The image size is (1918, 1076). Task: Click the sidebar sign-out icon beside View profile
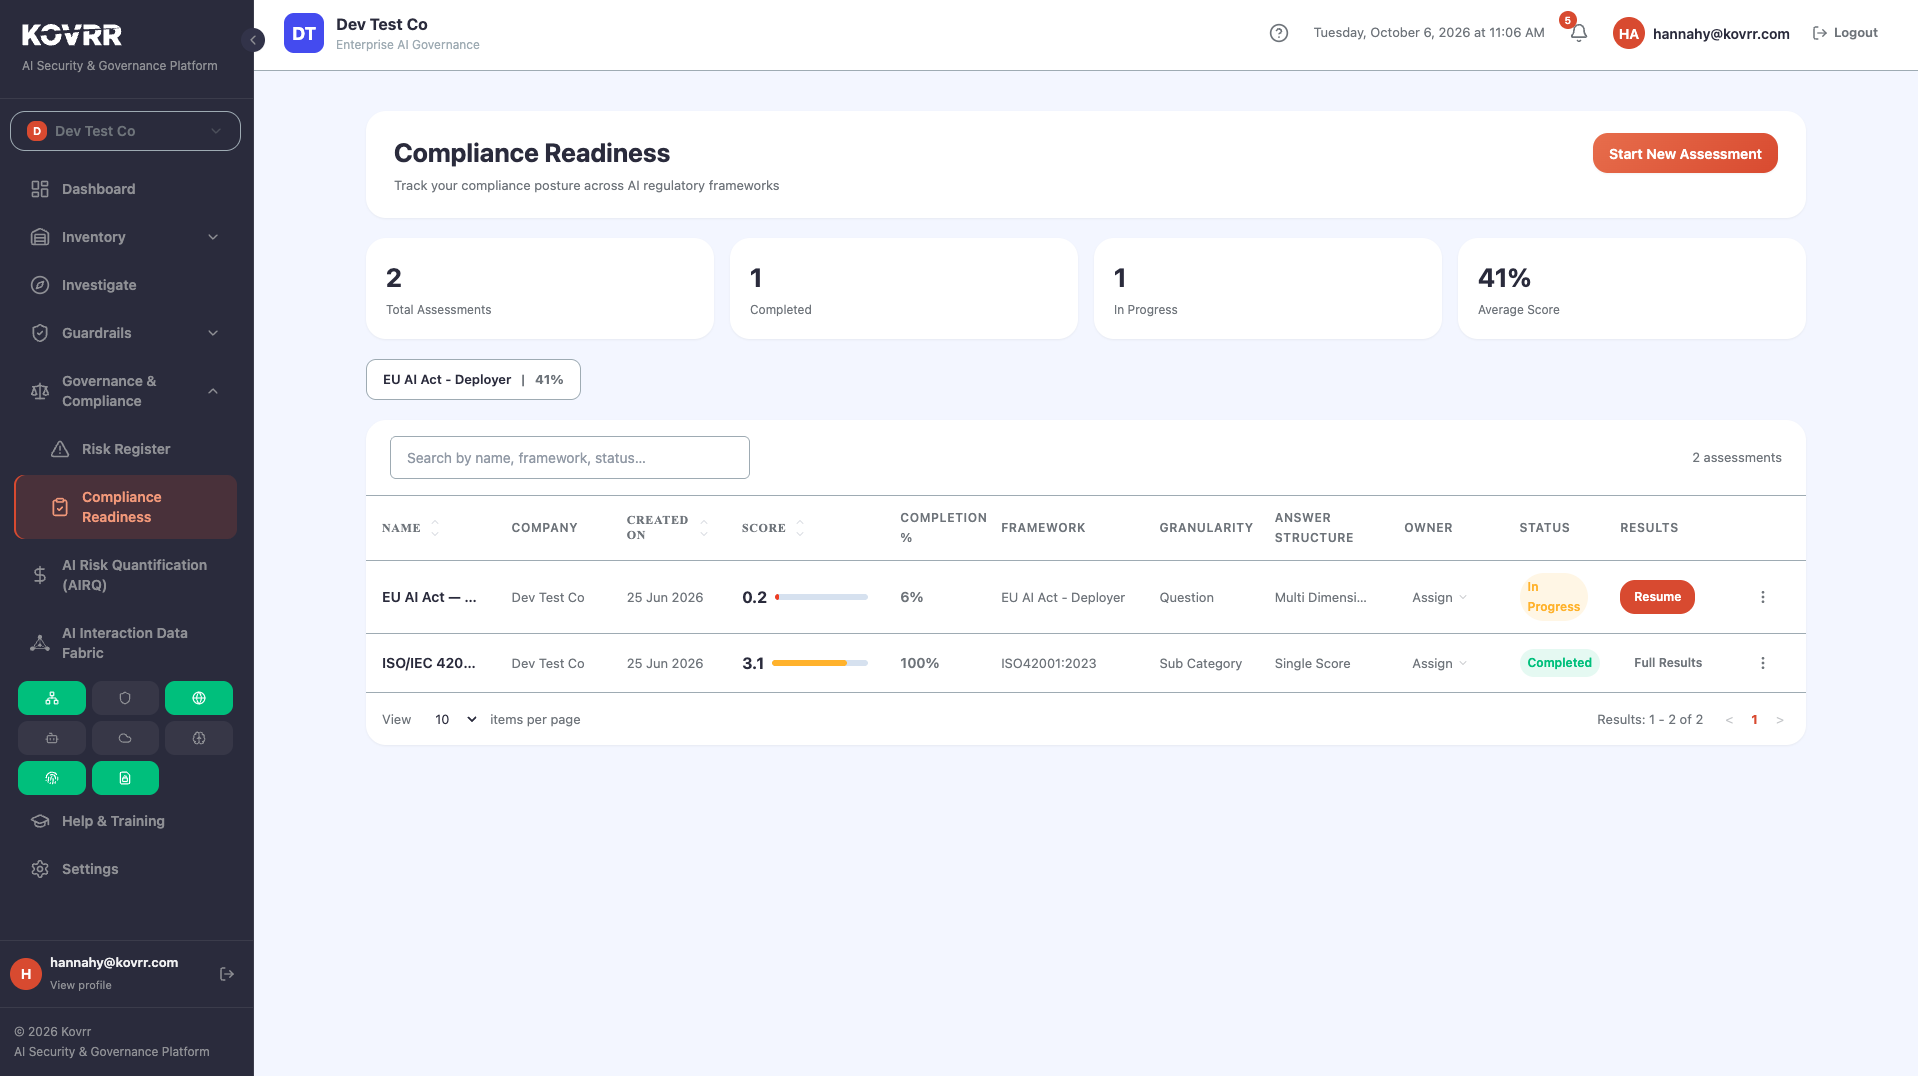click(227, 974)
